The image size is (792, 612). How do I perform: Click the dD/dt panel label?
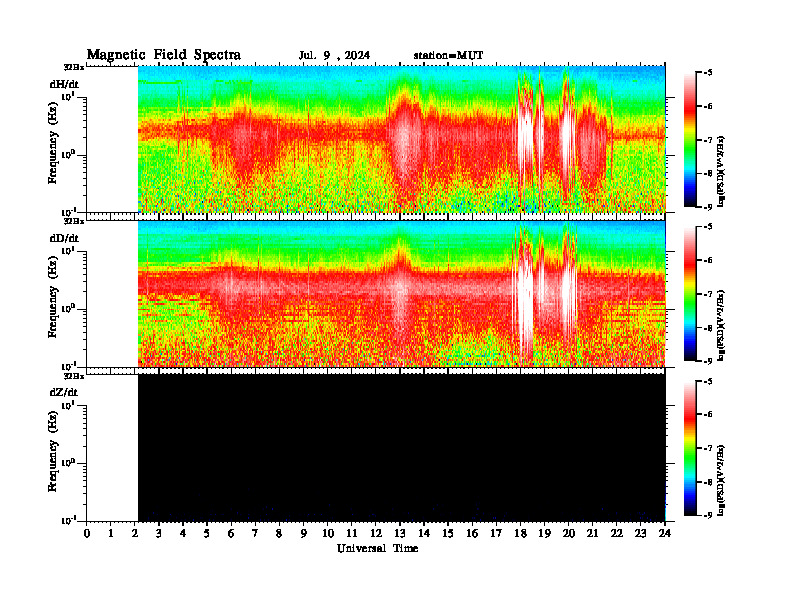[x=64, y=238]
